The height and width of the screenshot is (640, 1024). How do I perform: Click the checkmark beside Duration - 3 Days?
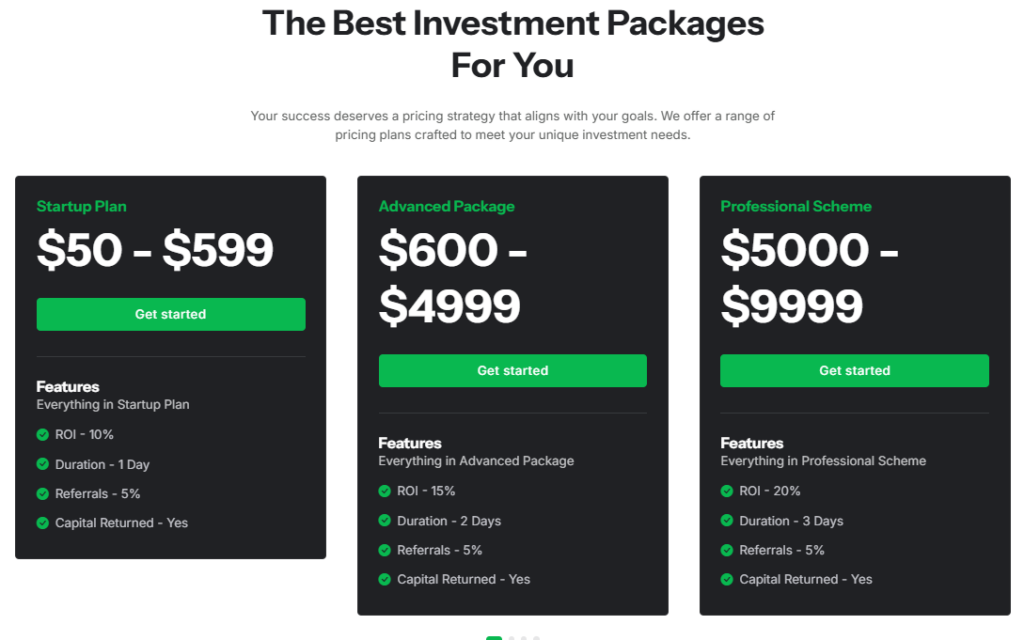pyautogui.click(x=727, y=521)
